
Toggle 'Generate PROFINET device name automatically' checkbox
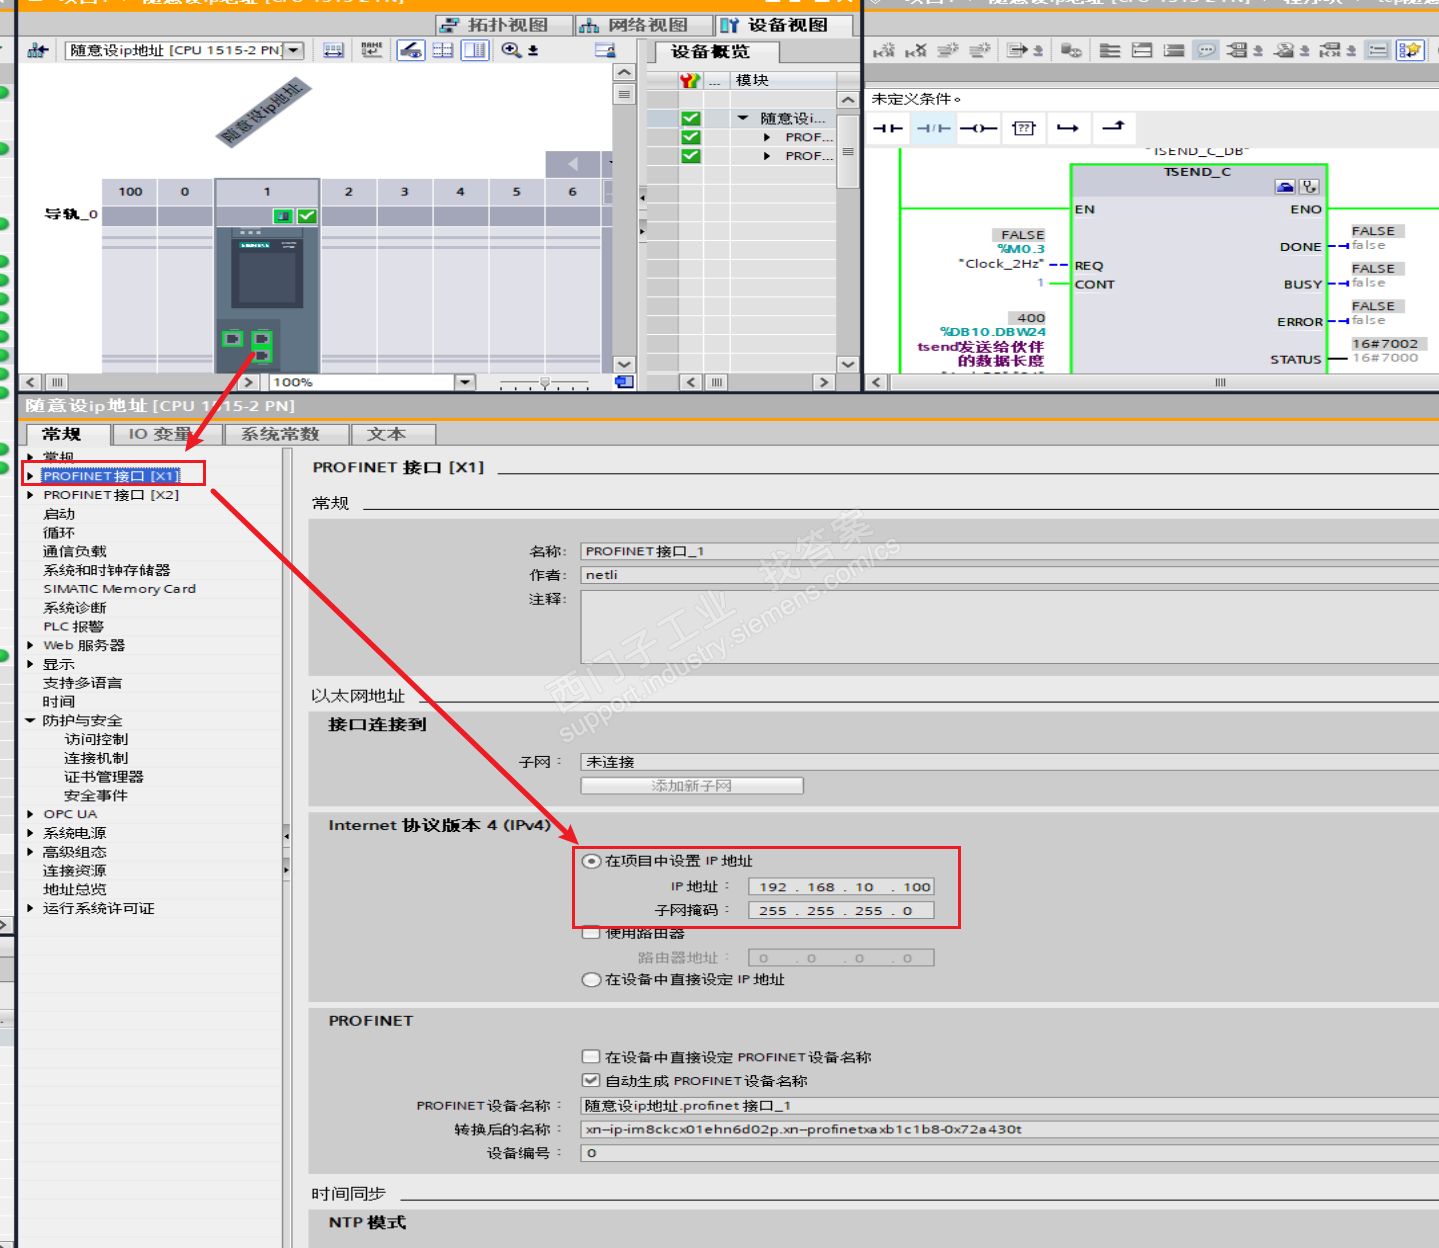pyautogui.click(x=591, y=1081)
